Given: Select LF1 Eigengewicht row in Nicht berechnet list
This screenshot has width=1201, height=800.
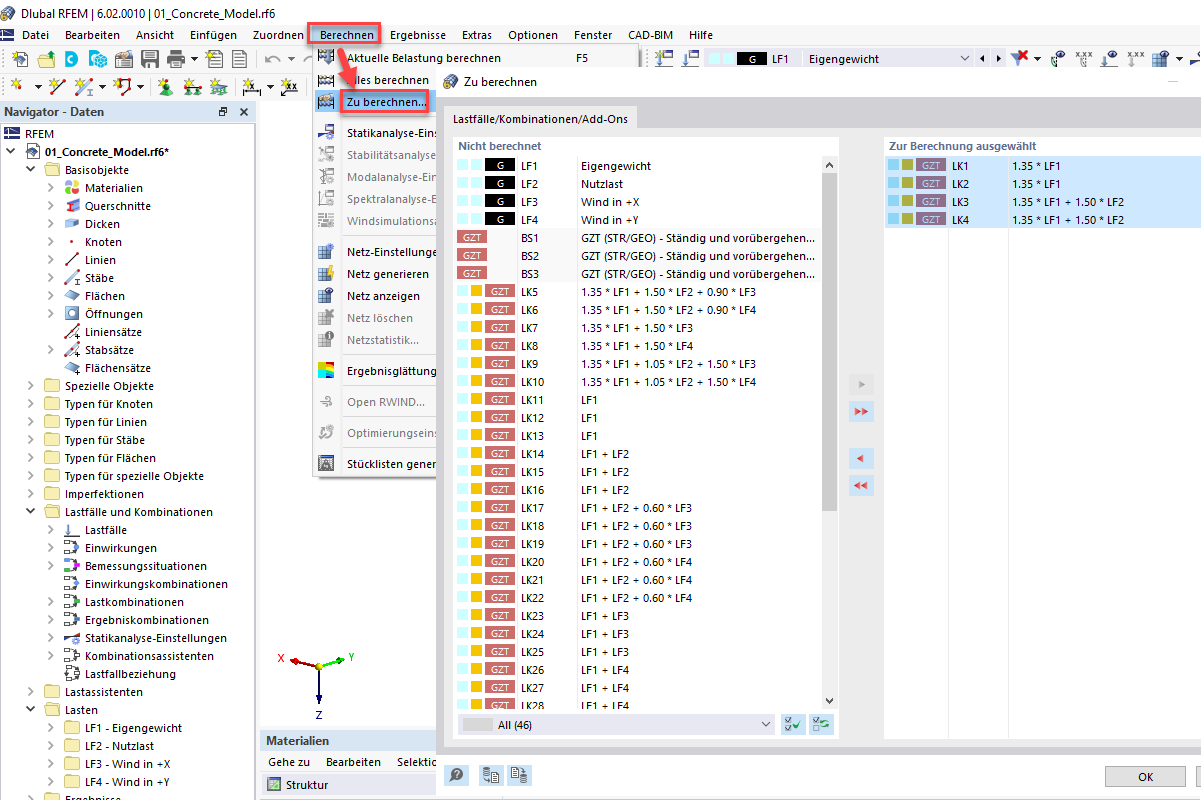Looking at the screenshot, I should [x=637, y=166].
